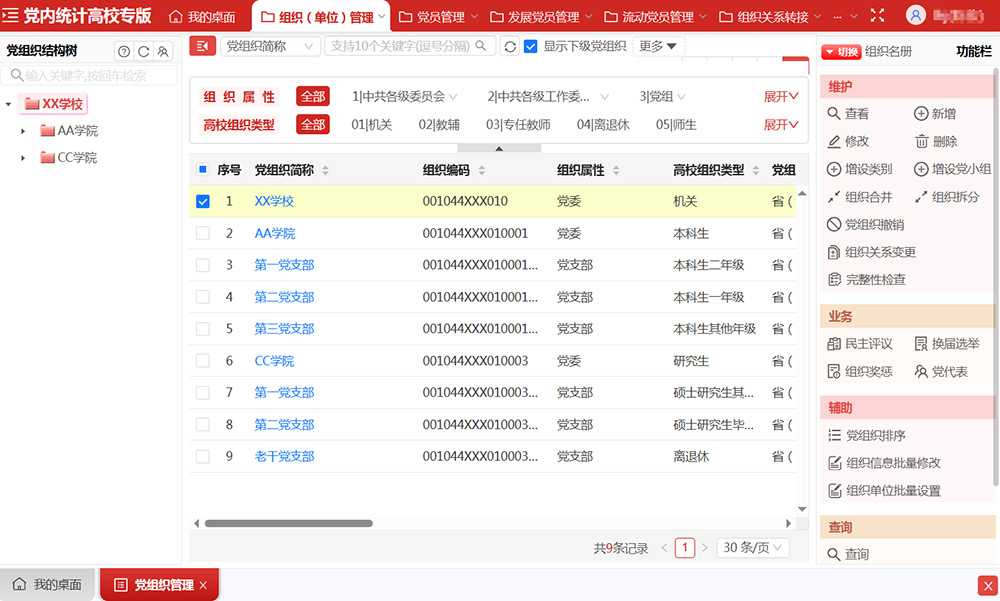The height and width of the screenshot is (601, 1000).
Task: Click the hamburger menu icon at top-left
Action: tap(10, 15)
